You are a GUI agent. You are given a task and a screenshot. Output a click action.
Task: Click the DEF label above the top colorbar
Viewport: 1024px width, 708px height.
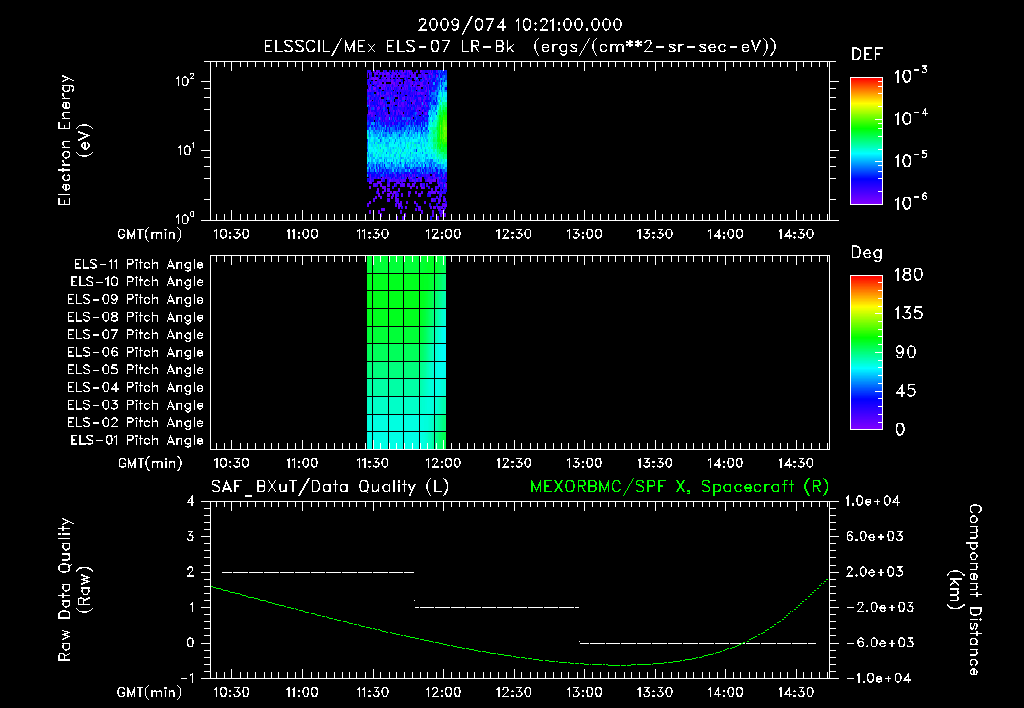[x=867, y=55]
